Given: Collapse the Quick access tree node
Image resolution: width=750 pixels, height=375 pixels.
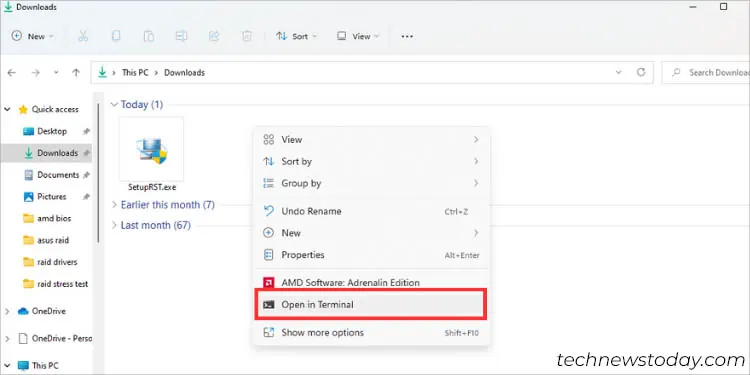Looking at the screenshot, I should (x=7, y=110).
